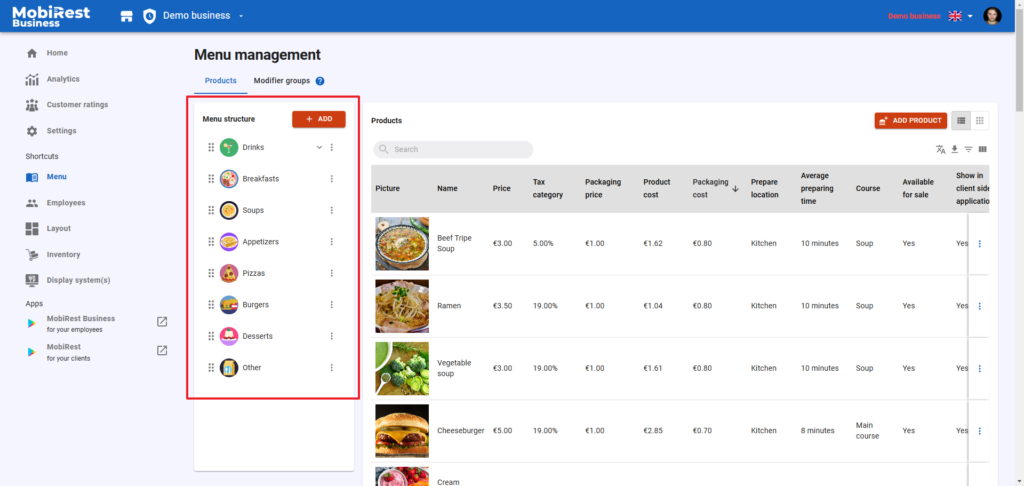This screenshot has width=1024, height=486.
Task: Click the drag handle for Soups
Action: coord(211,210)
